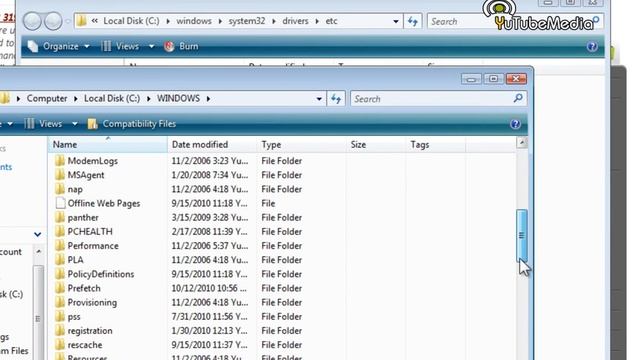Select the registration folder icon

click(60, 330)
